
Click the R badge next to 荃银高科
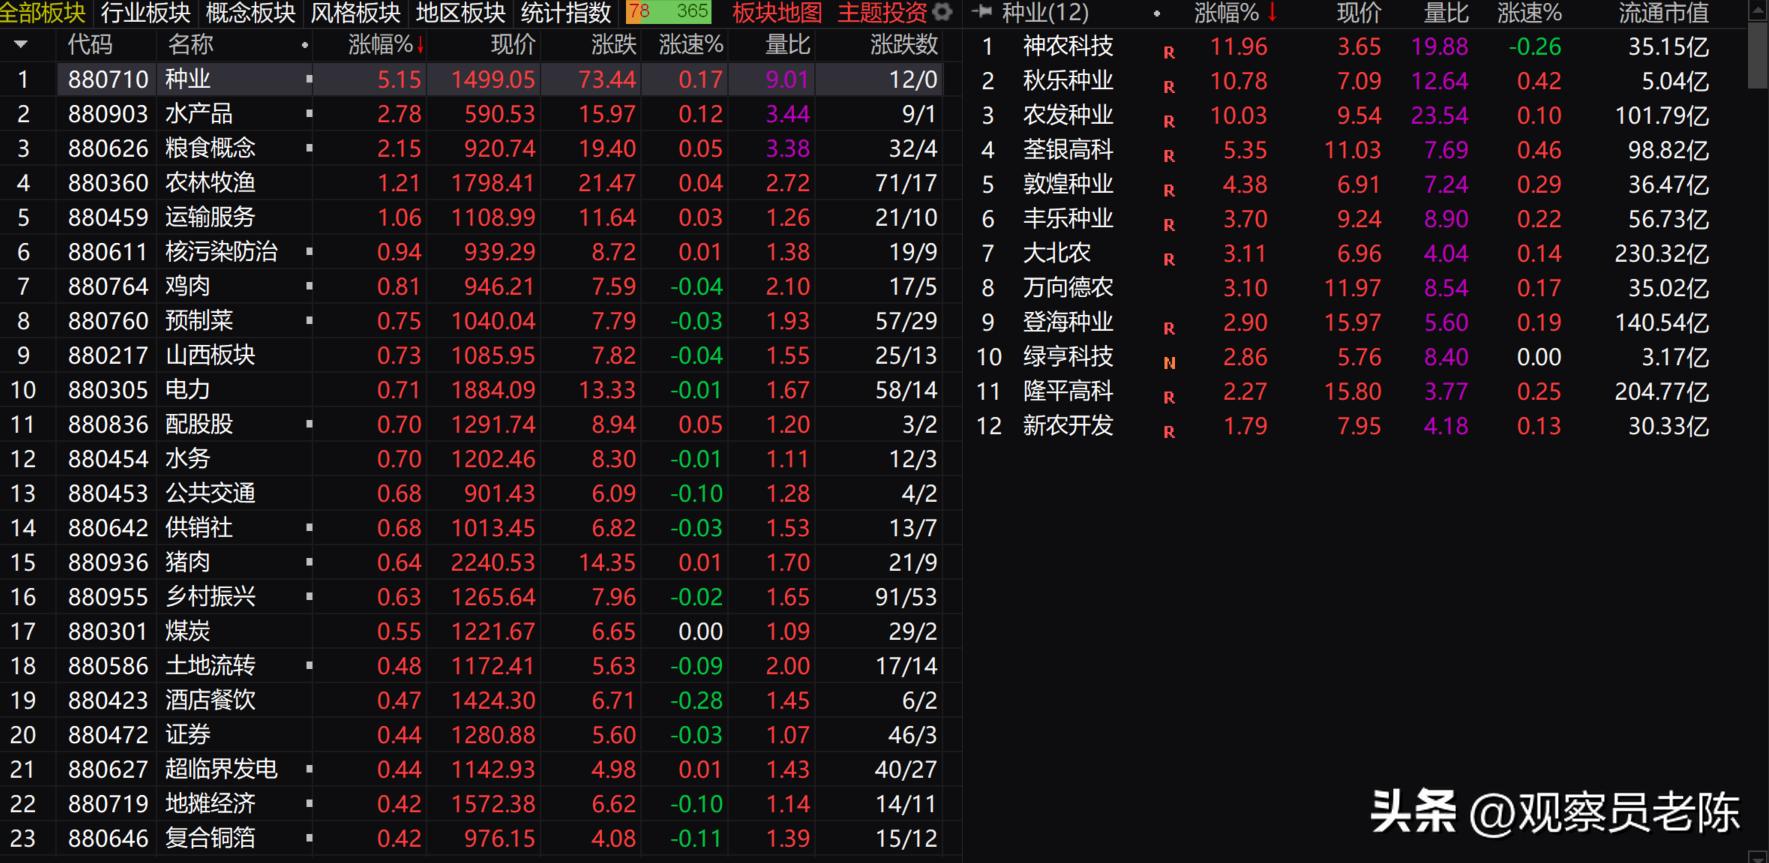(x=1169, y=155)
